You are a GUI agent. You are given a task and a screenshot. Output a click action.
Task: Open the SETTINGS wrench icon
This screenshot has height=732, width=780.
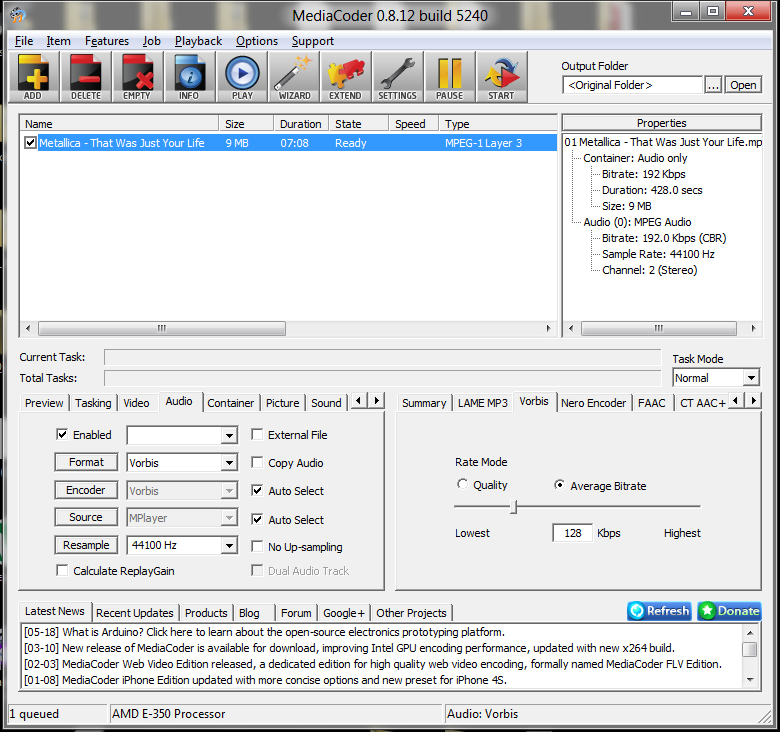(397, 77)
